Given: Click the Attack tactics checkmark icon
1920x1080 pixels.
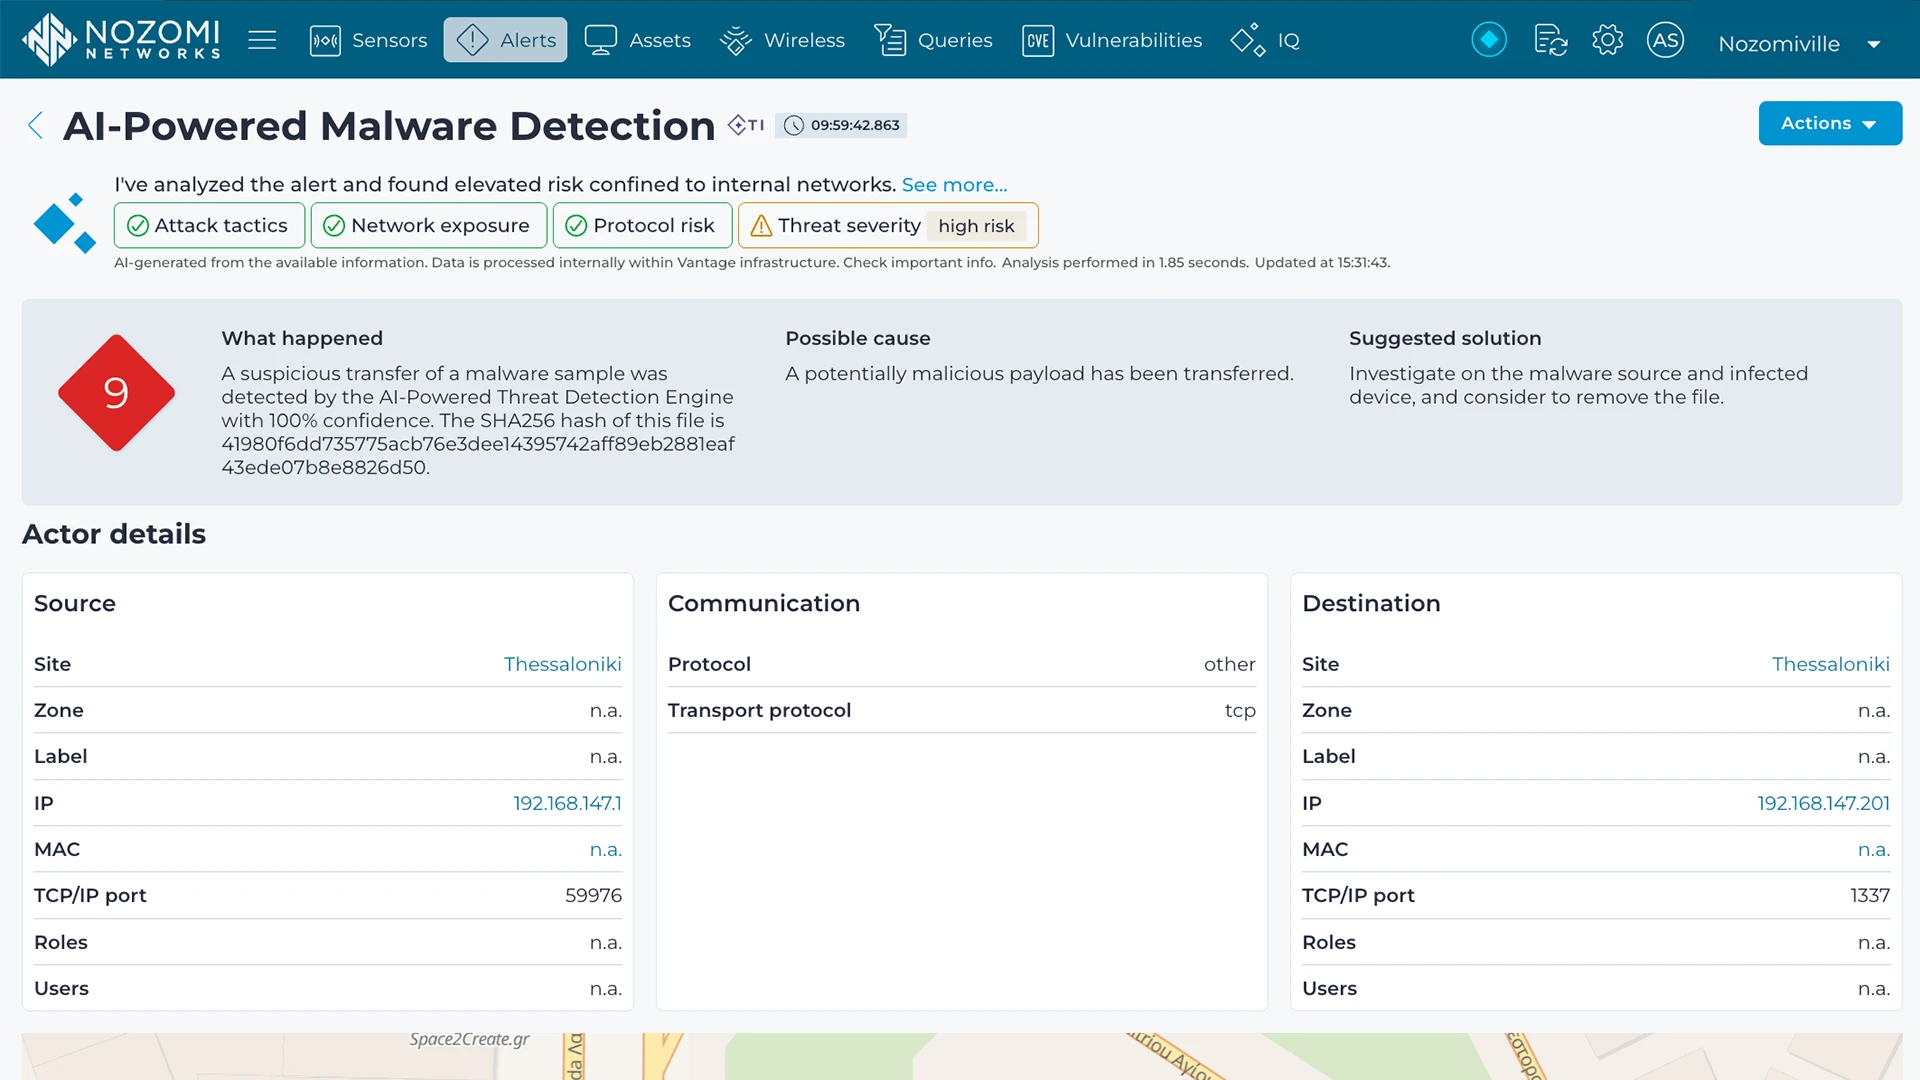Looking at the screenshot, I should (138, 226).
